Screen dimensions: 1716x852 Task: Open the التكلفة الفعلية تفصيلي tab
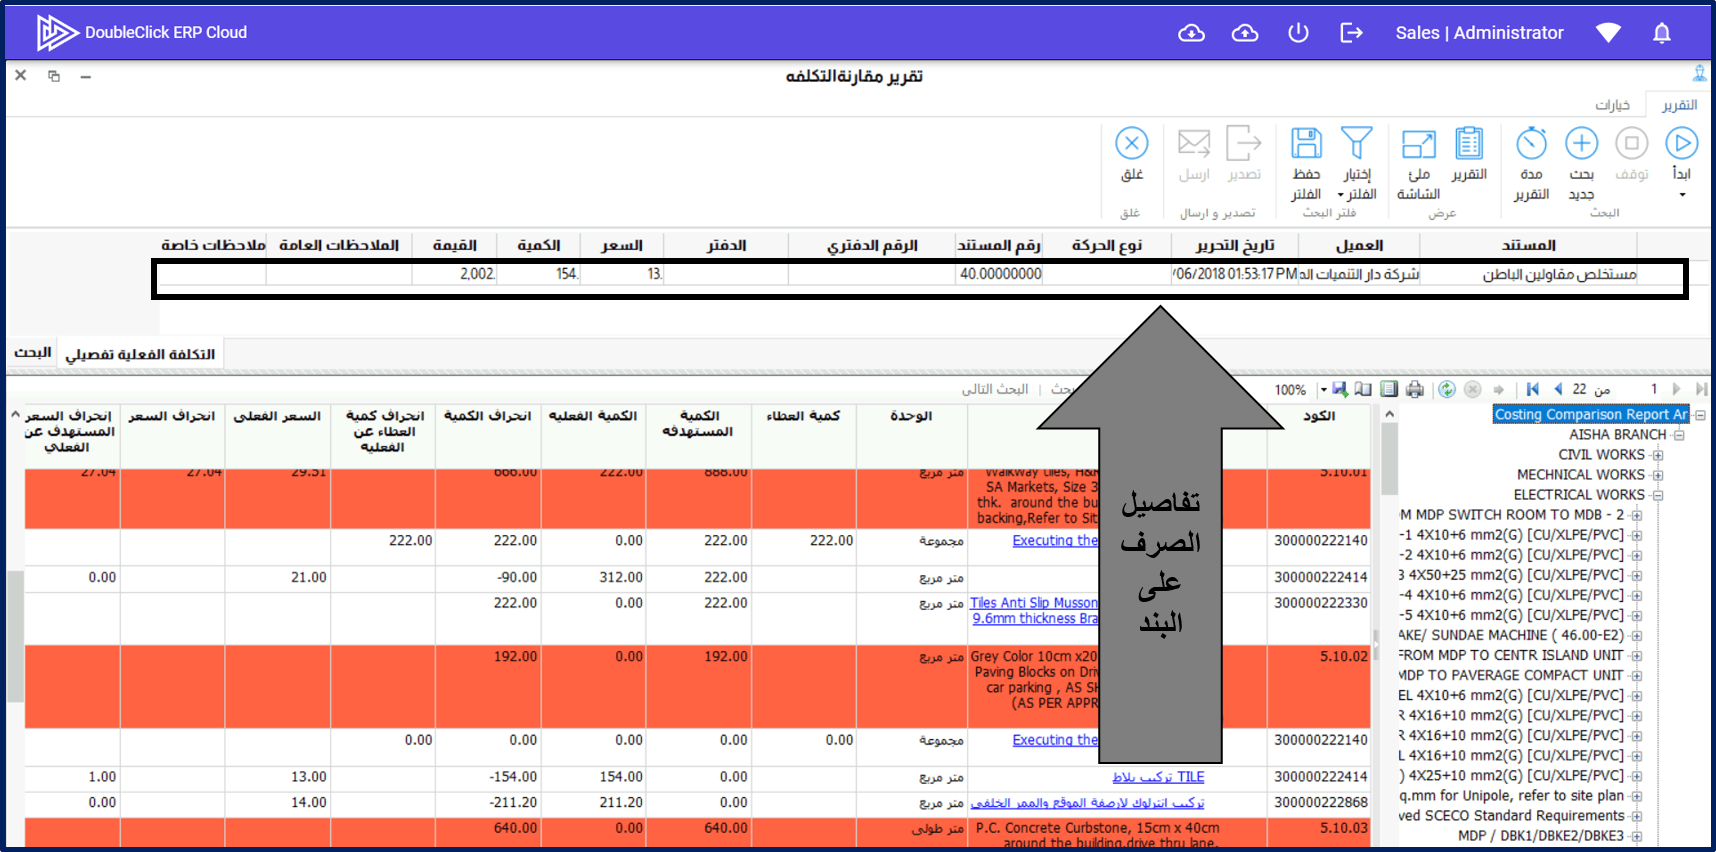[x=140, y=354]
